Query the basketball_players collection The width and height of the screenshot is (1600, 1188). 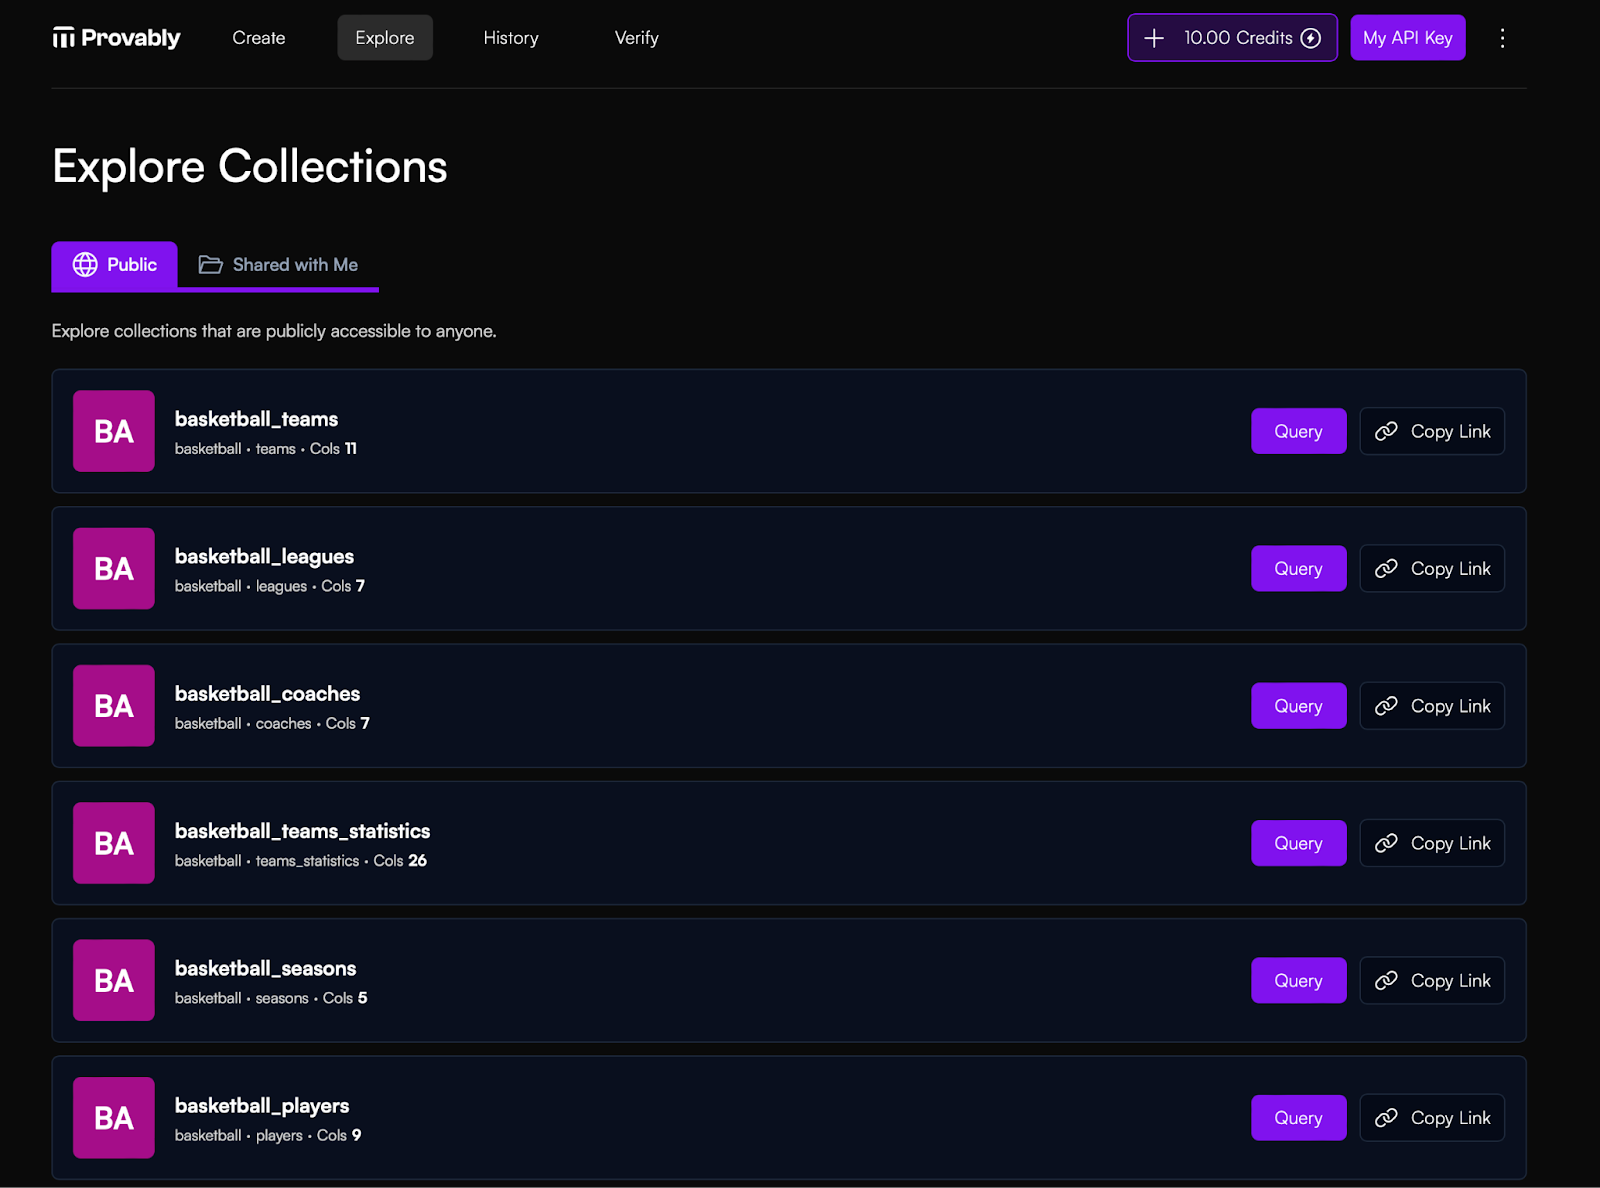1298,1118
